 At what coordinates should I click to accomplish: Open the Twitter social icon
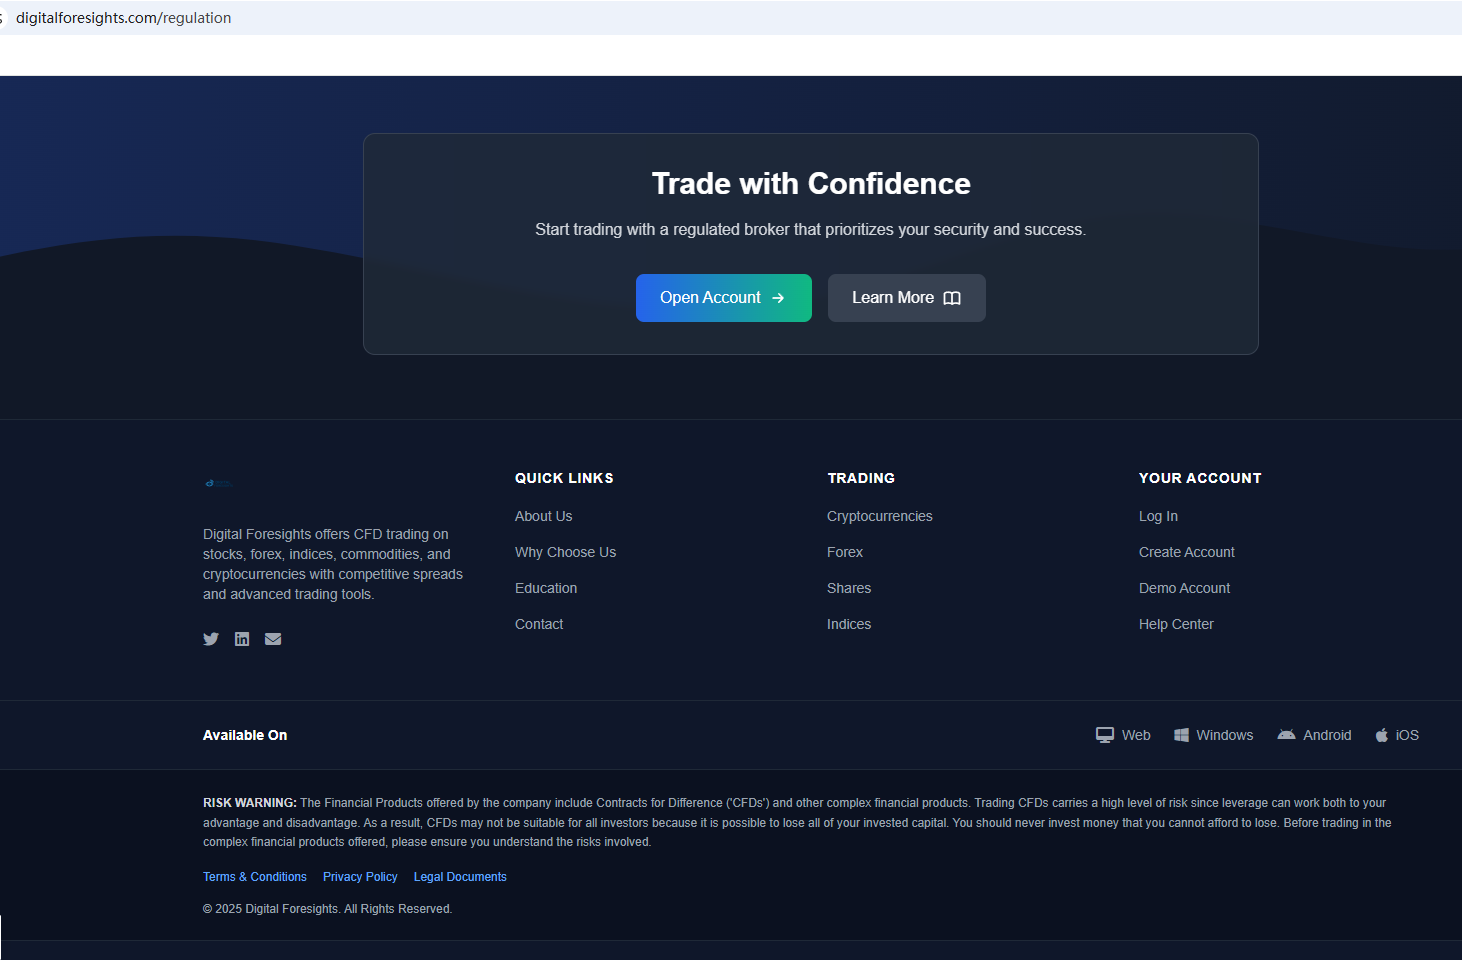211,639
